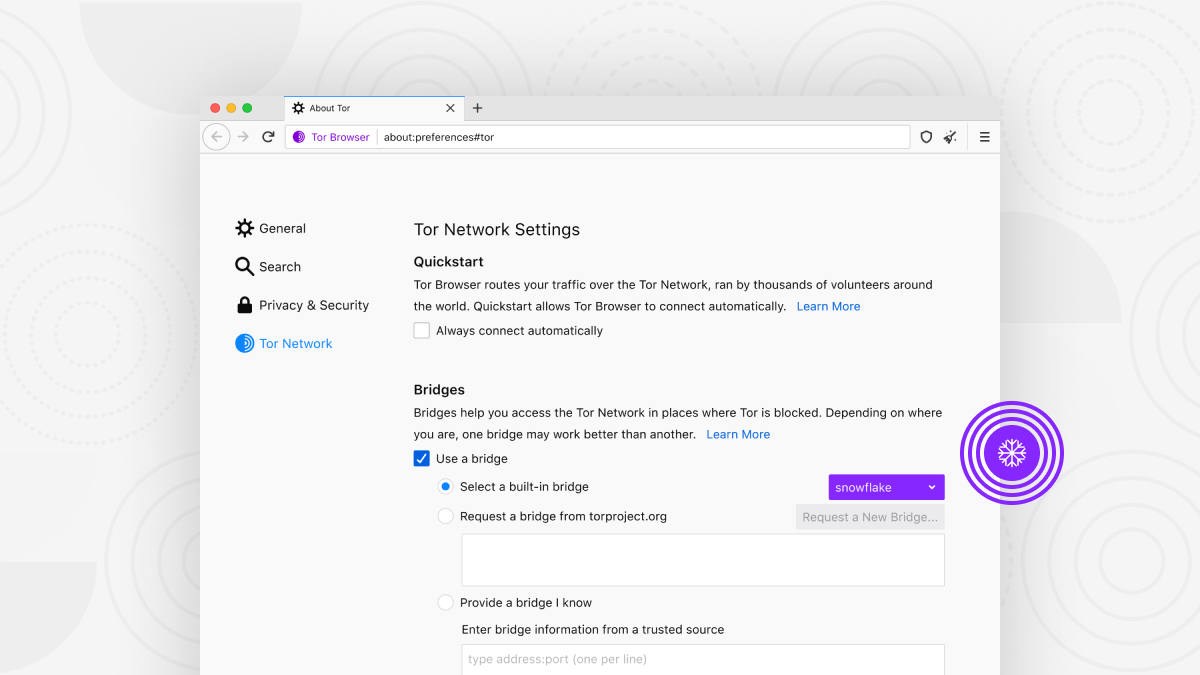The height and width of the screenshot is (675, 1200).
Task: Choose Provide a bridge I know option
Action: (446, 603)
